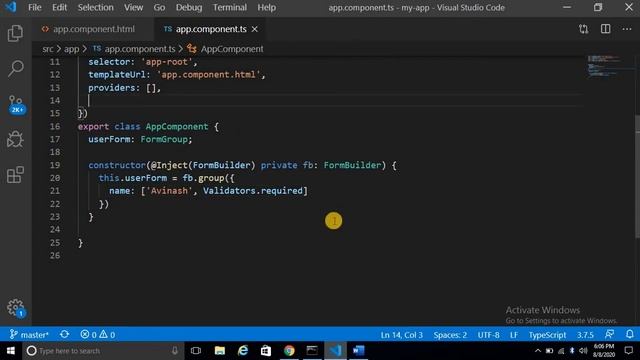This screenshot has width=640, height=360.
Task: Change indentation via Spaces: 2
Action: pyautogui.click(x=450, y=335)
